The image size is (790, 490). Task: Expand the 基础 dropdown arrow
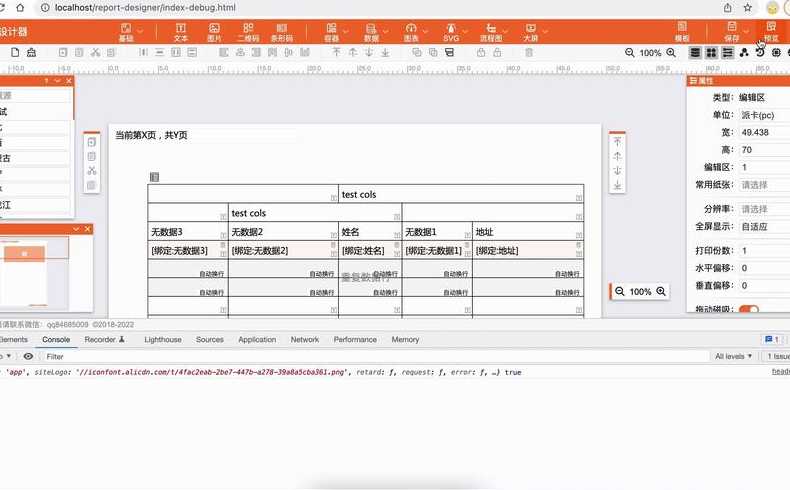(140, 31)
